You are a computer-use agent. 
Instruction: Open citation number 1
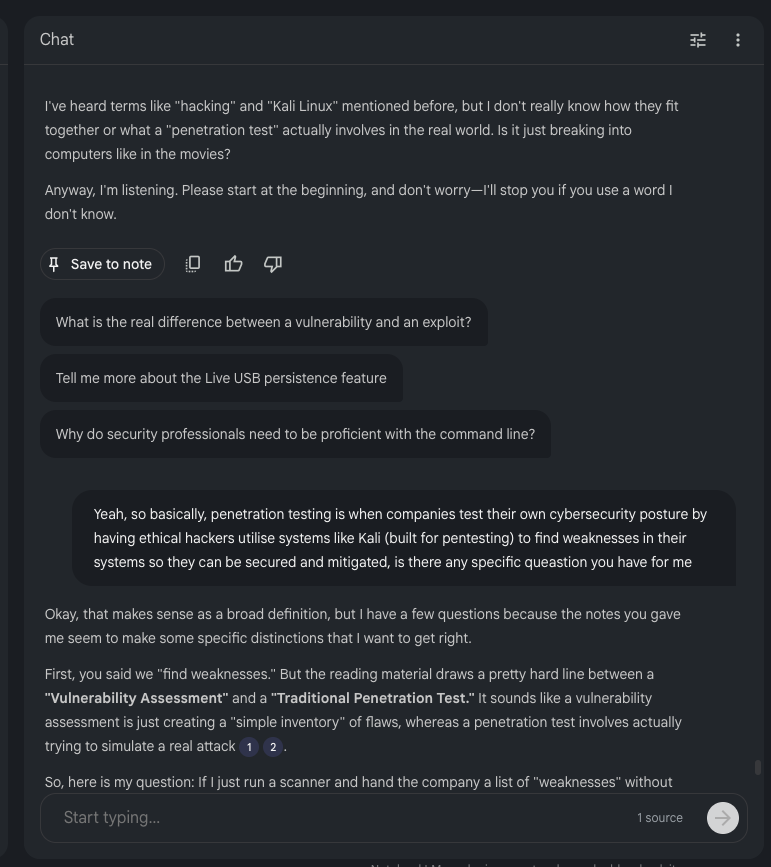point(249,747)
